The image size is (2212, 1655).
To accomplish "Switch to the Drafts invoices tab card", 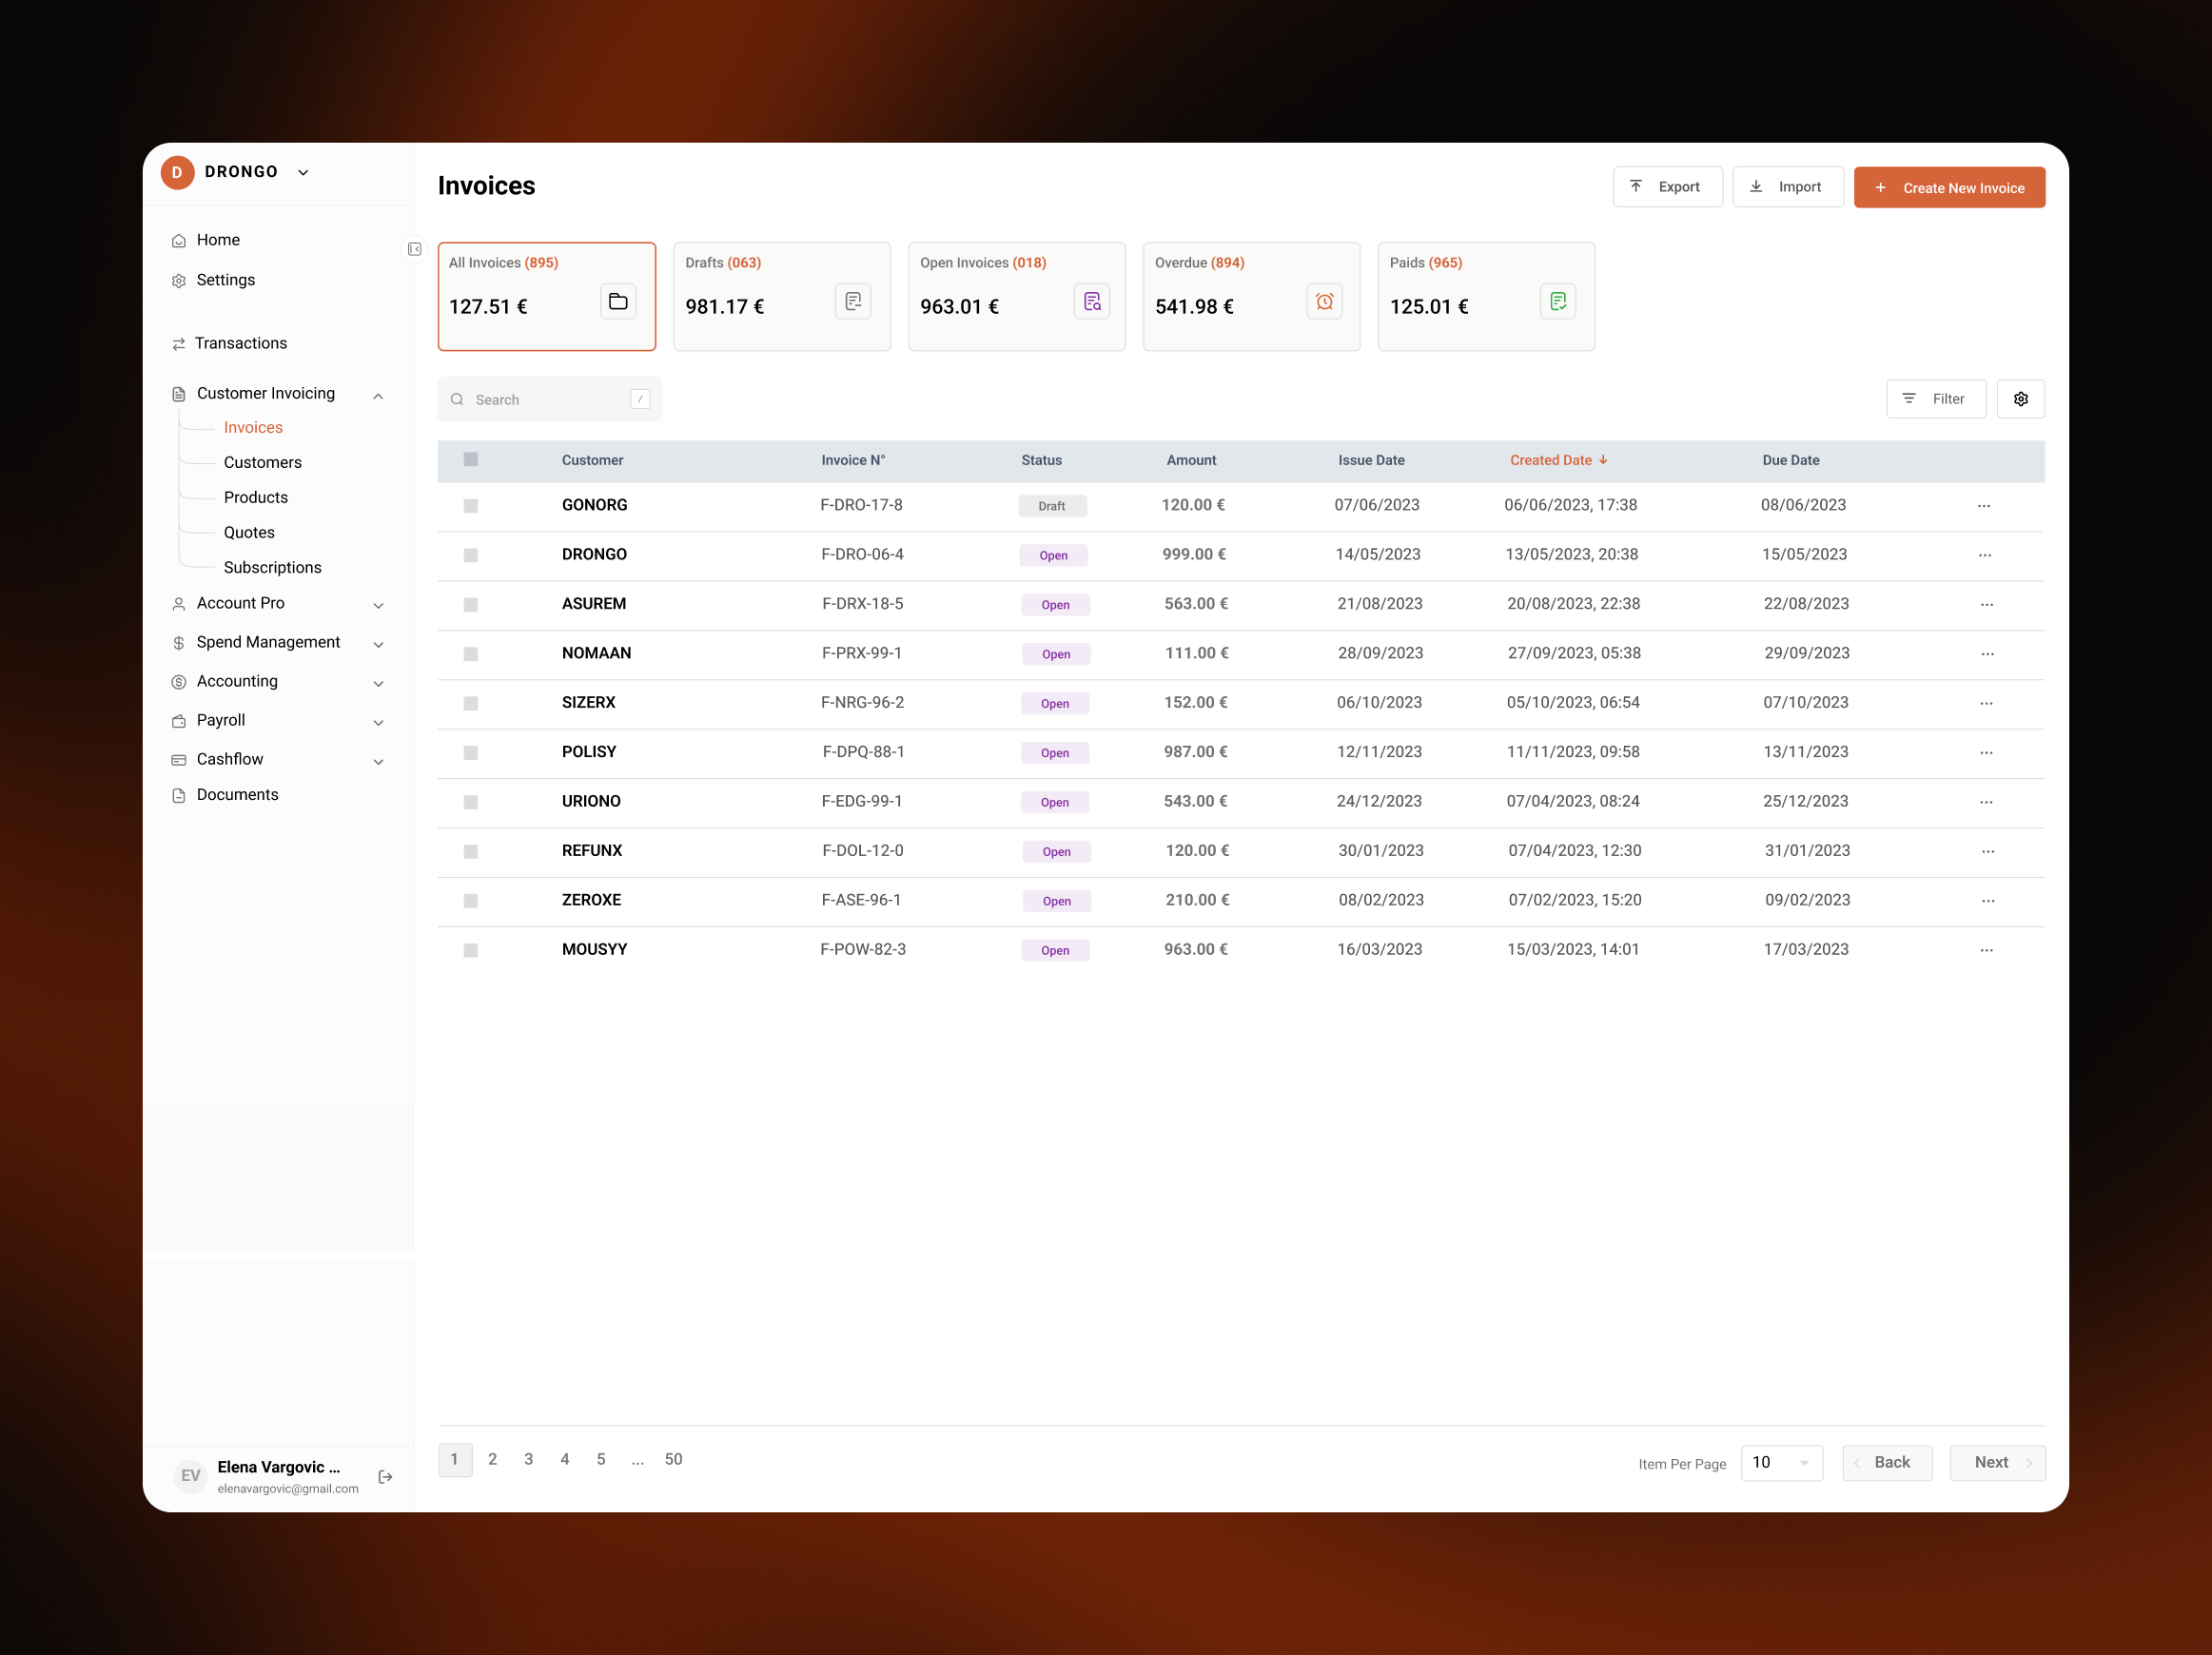I will pyautogui.click(x=781, y=296).
